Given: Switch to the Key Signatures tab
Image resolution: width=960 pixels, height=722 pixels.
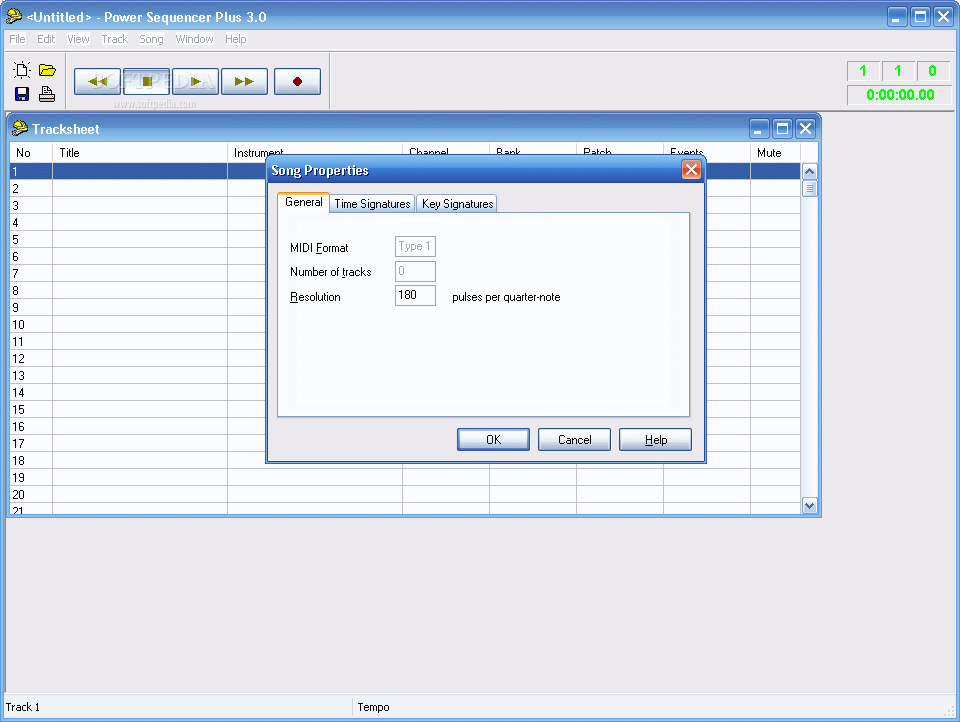Looking at the screenshot, I should point(457,204).
